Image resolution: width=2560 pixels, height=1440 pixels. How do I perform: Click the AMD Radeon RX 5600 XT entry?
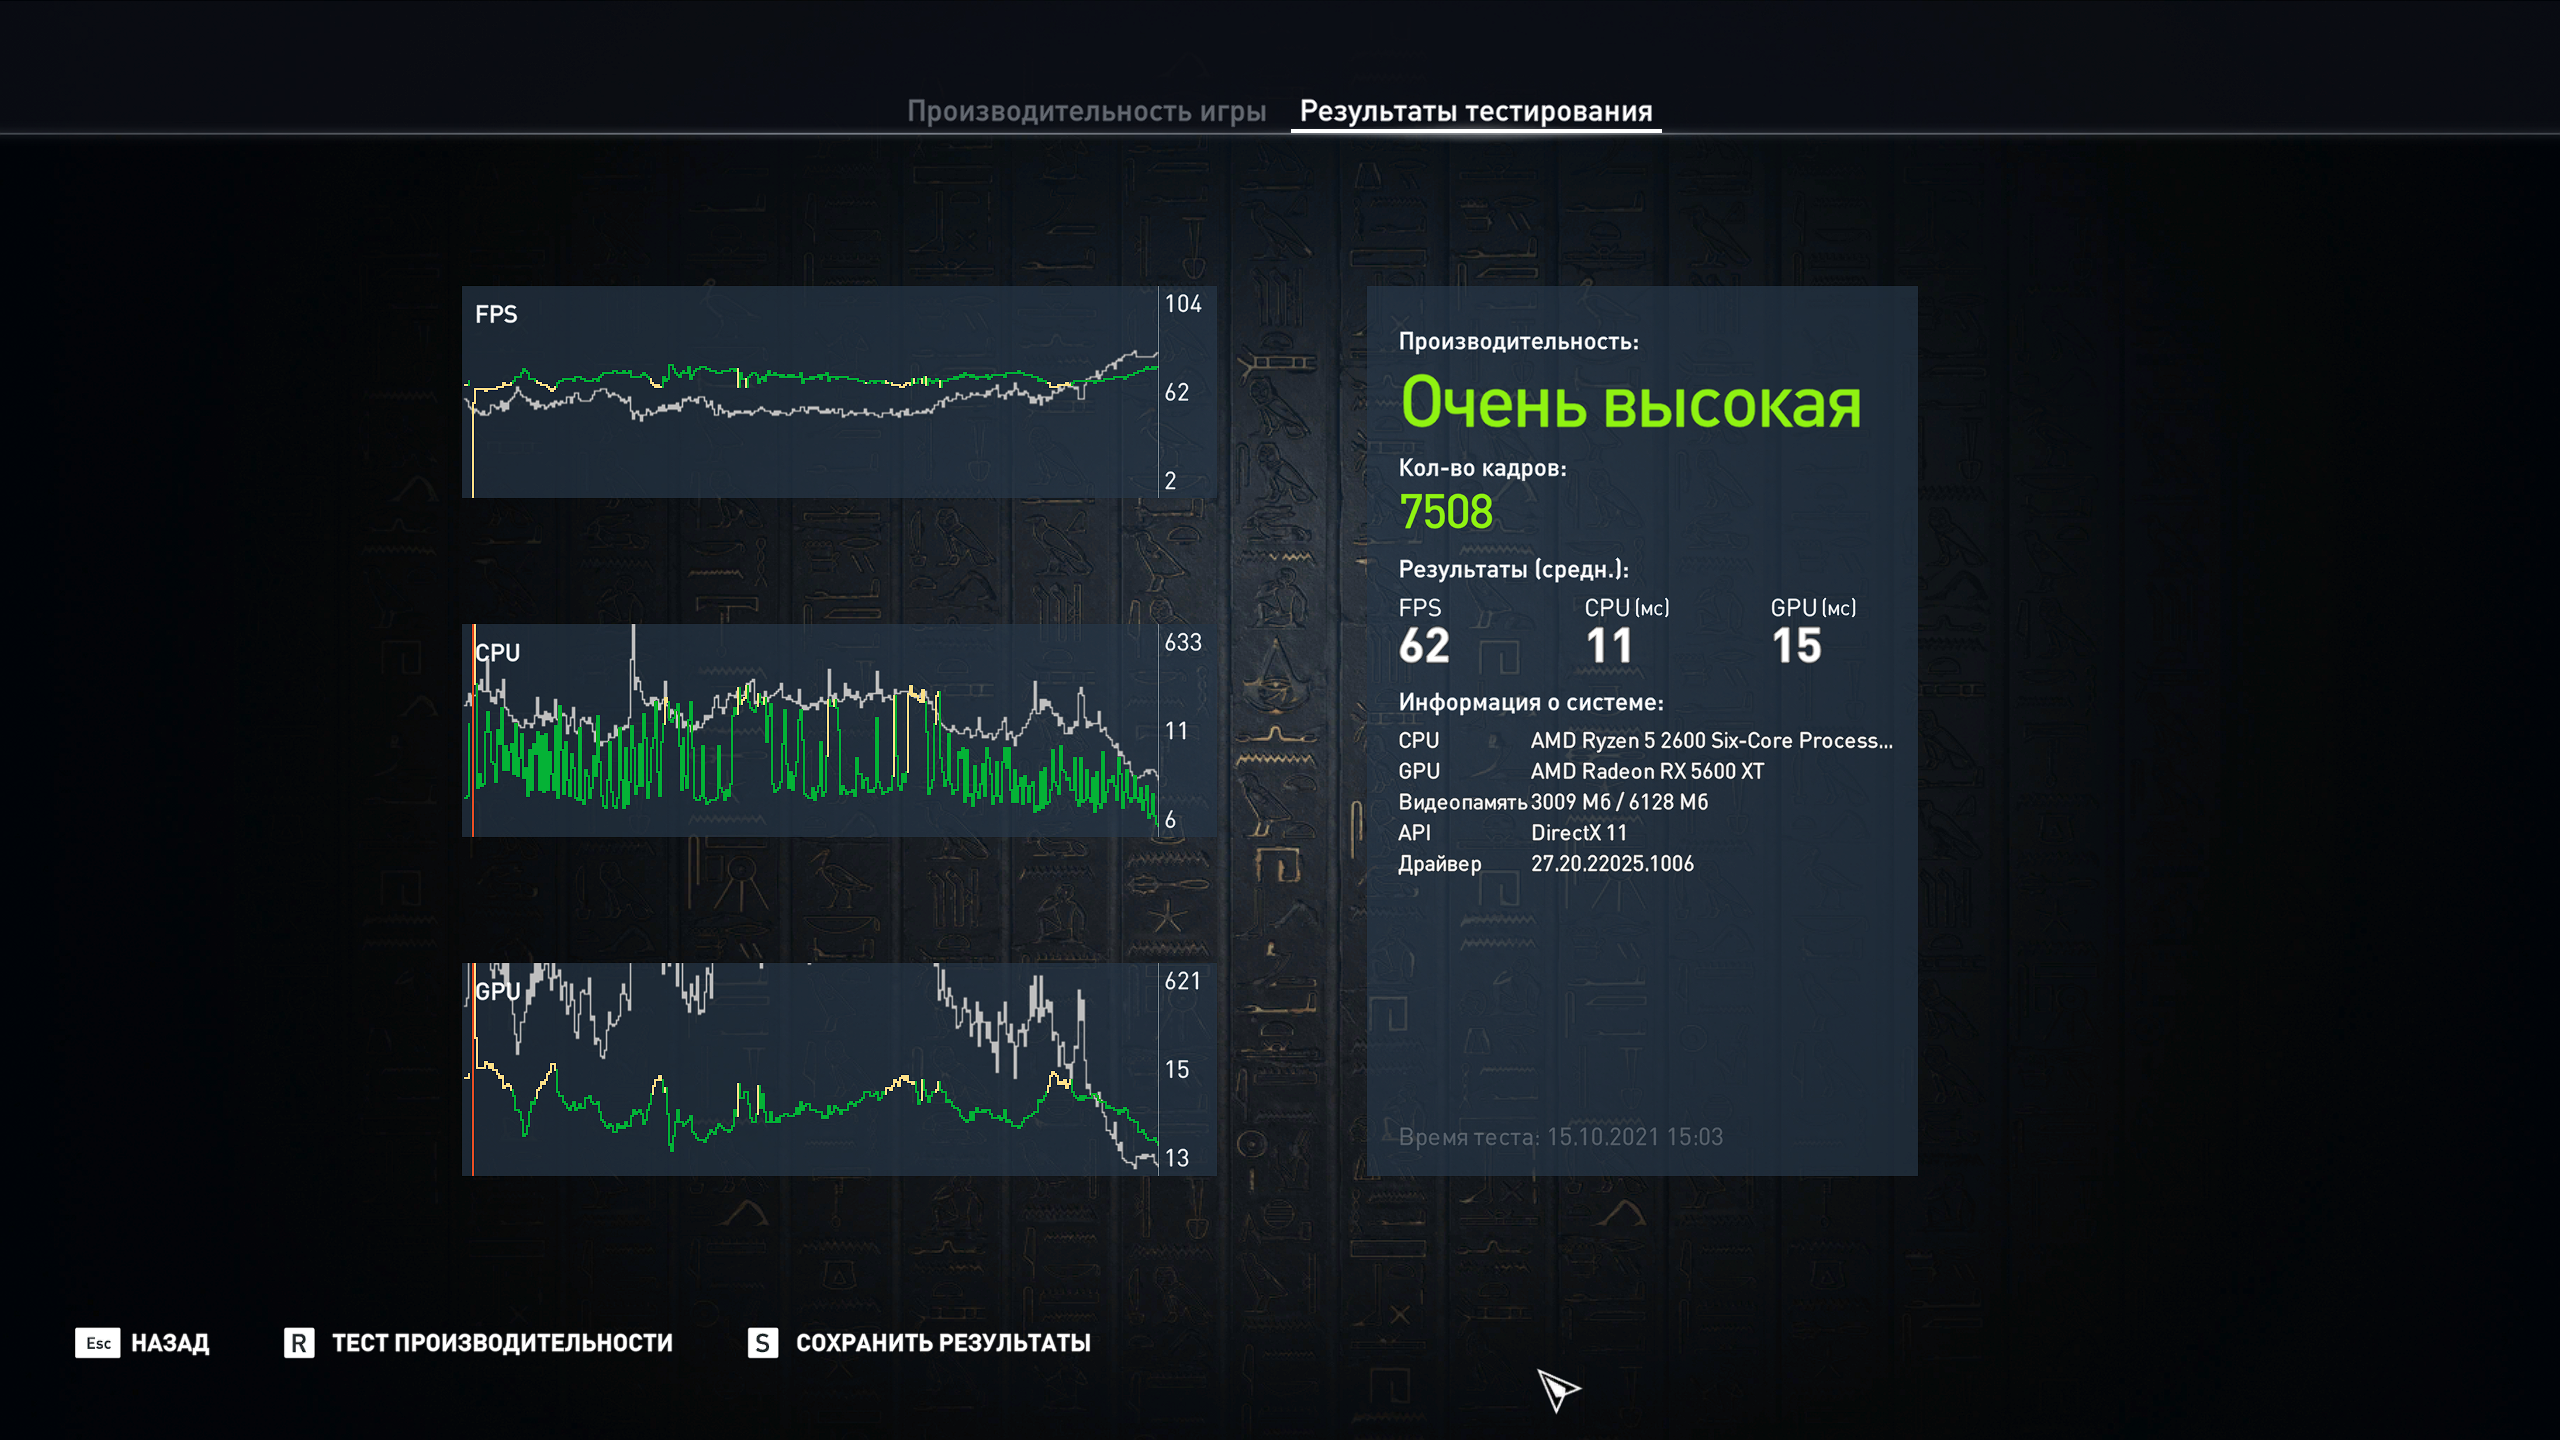1647,771
